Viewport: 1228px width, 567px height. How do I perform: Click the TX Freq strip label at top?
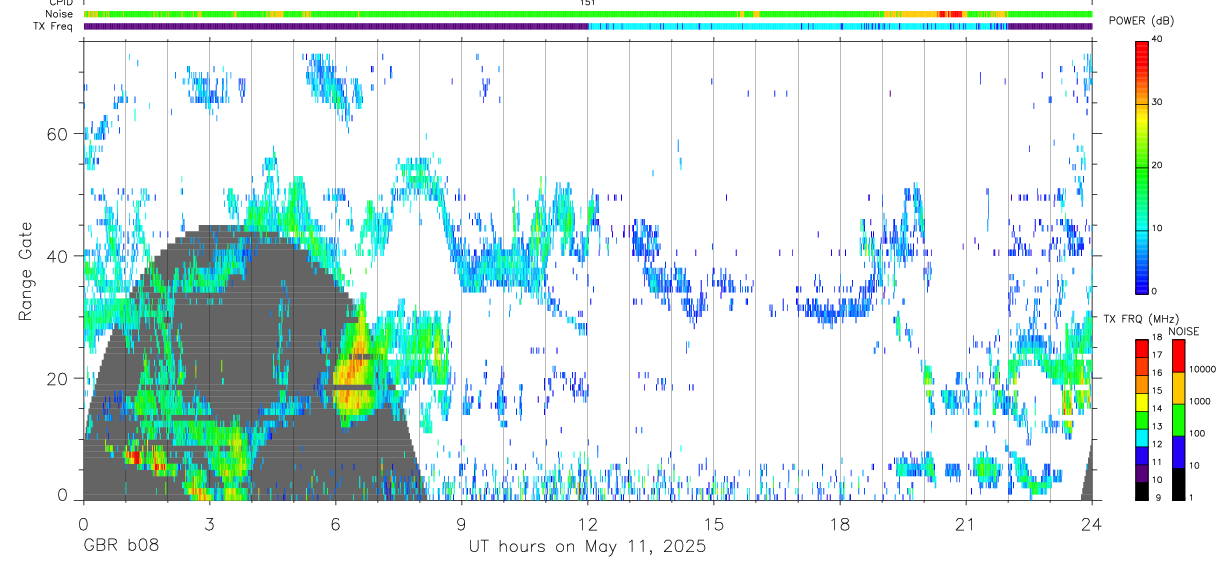click(x=54, y=26)
